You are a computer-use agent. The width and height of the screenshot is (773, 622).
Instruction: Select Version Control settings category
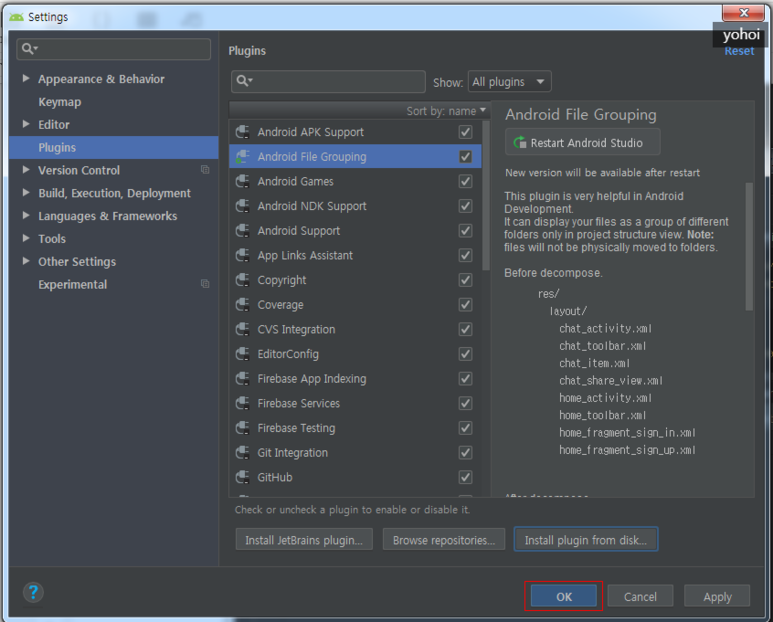point(79,171)
